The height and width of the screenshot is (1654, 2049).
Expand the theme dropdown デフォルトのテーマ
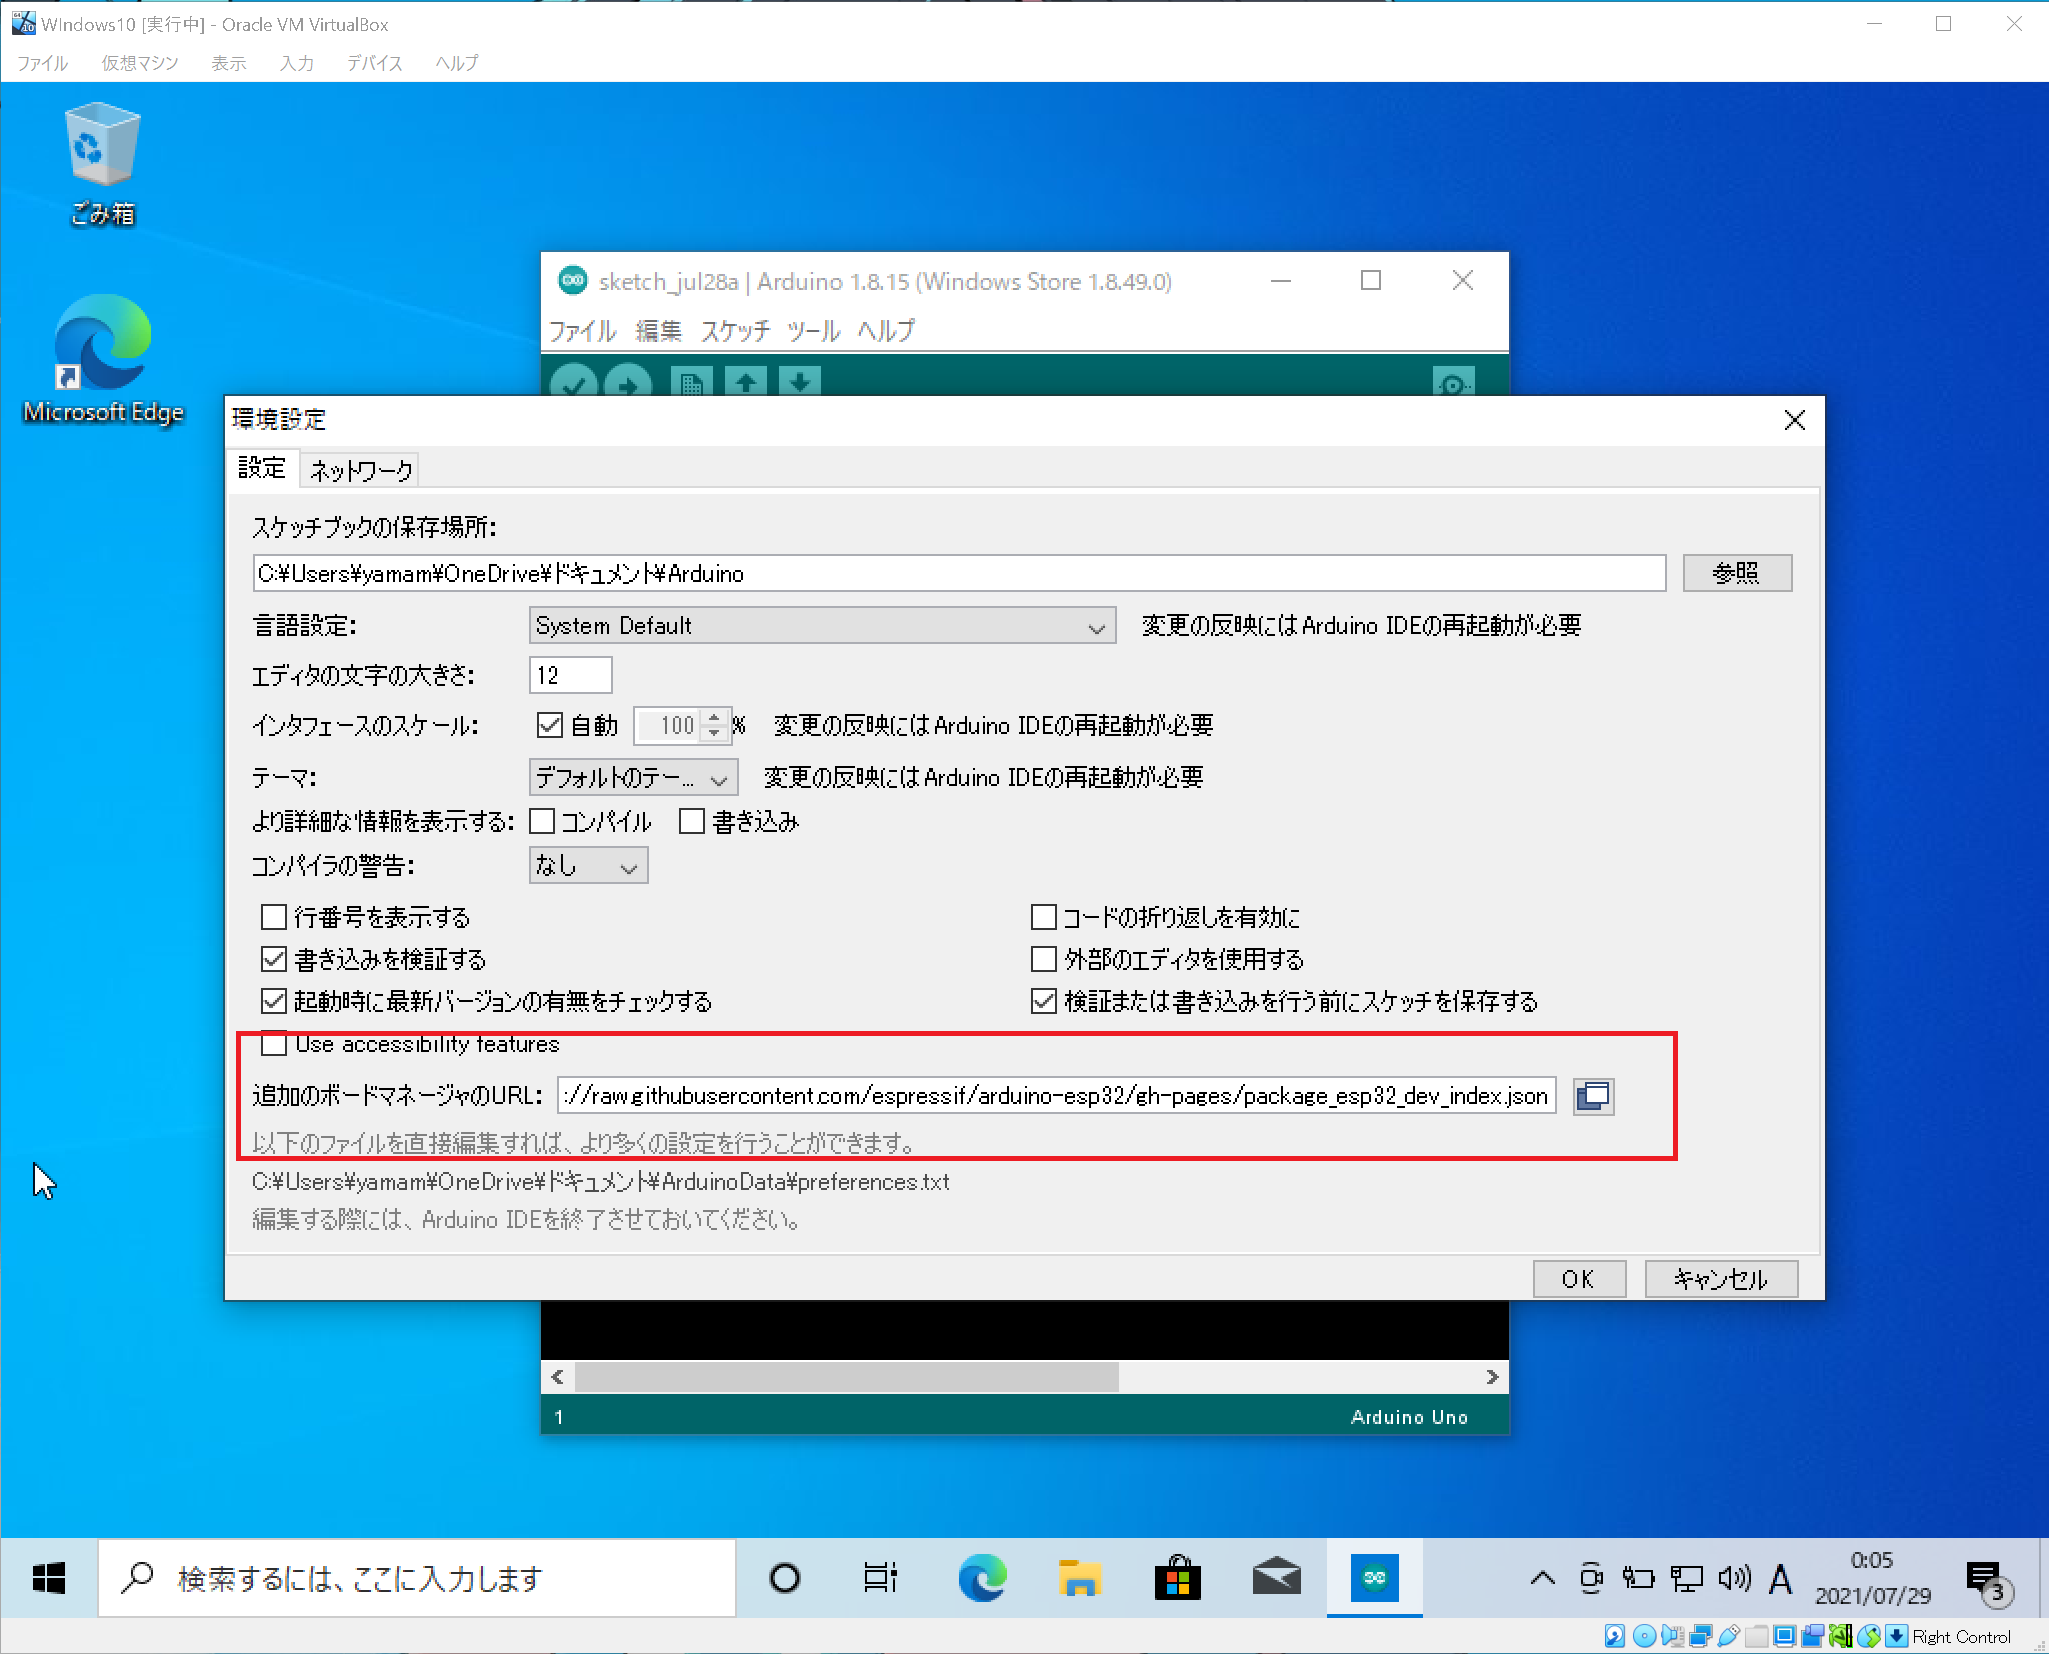coord(633,778)
